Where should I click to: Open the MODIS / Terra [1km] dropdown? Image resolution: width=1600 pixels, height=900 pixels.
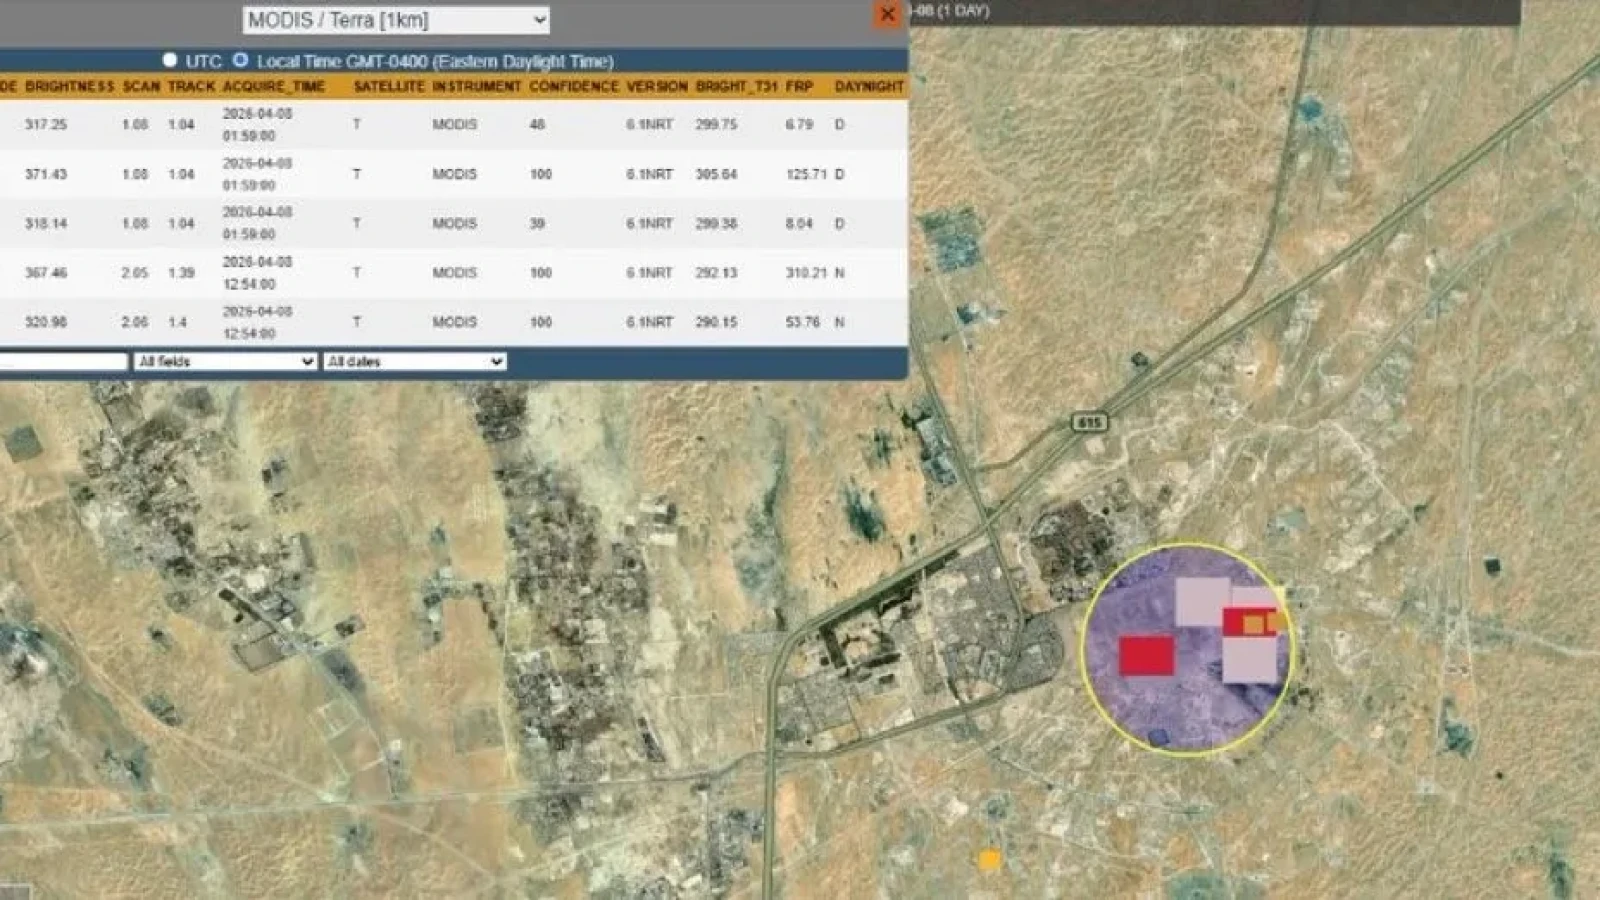(396, 20)
